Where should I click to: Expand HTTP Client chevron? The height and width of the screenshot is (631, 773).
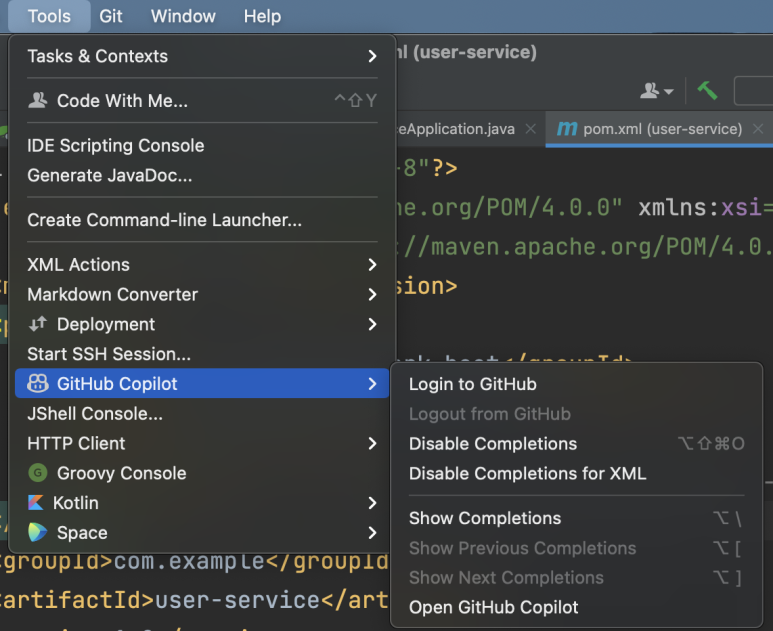[x=372, y=443]
